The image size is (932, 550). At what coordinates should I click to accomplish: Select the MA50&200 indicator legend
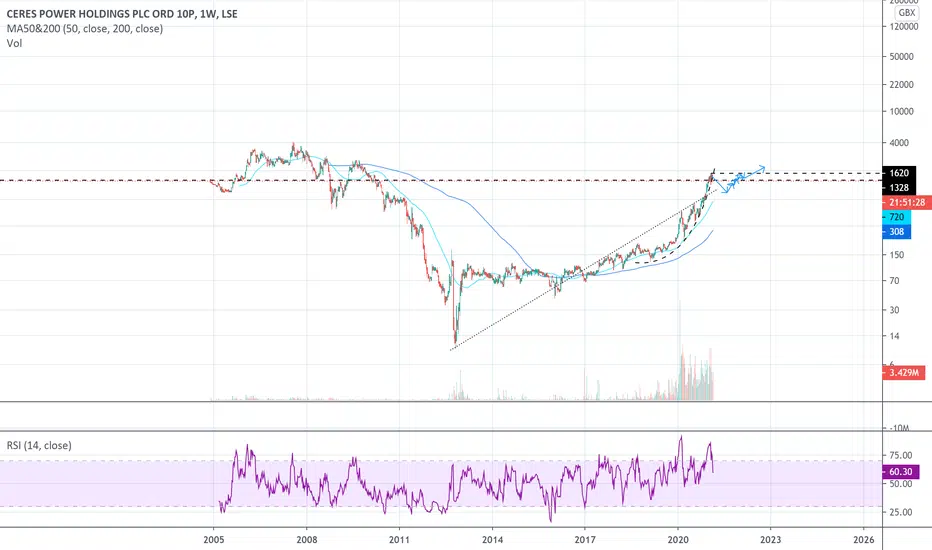(84, 29)
